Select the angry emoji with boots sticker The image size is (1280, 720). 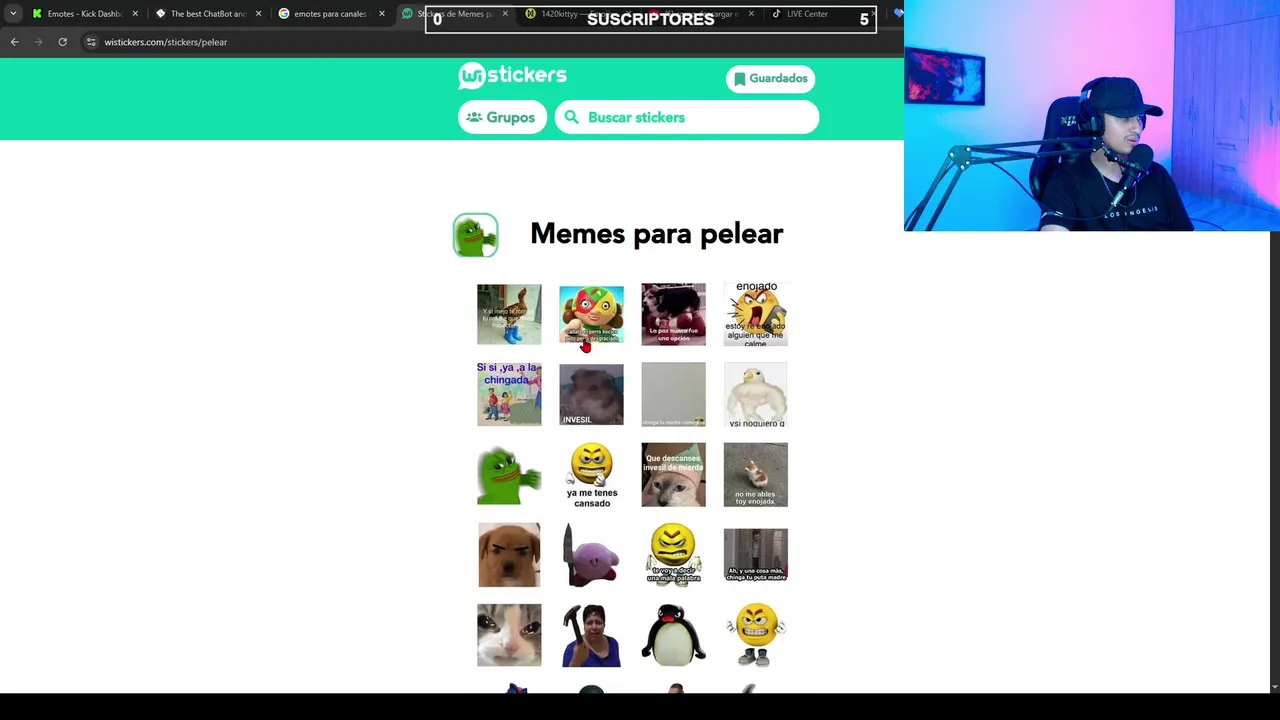[755, 635]
